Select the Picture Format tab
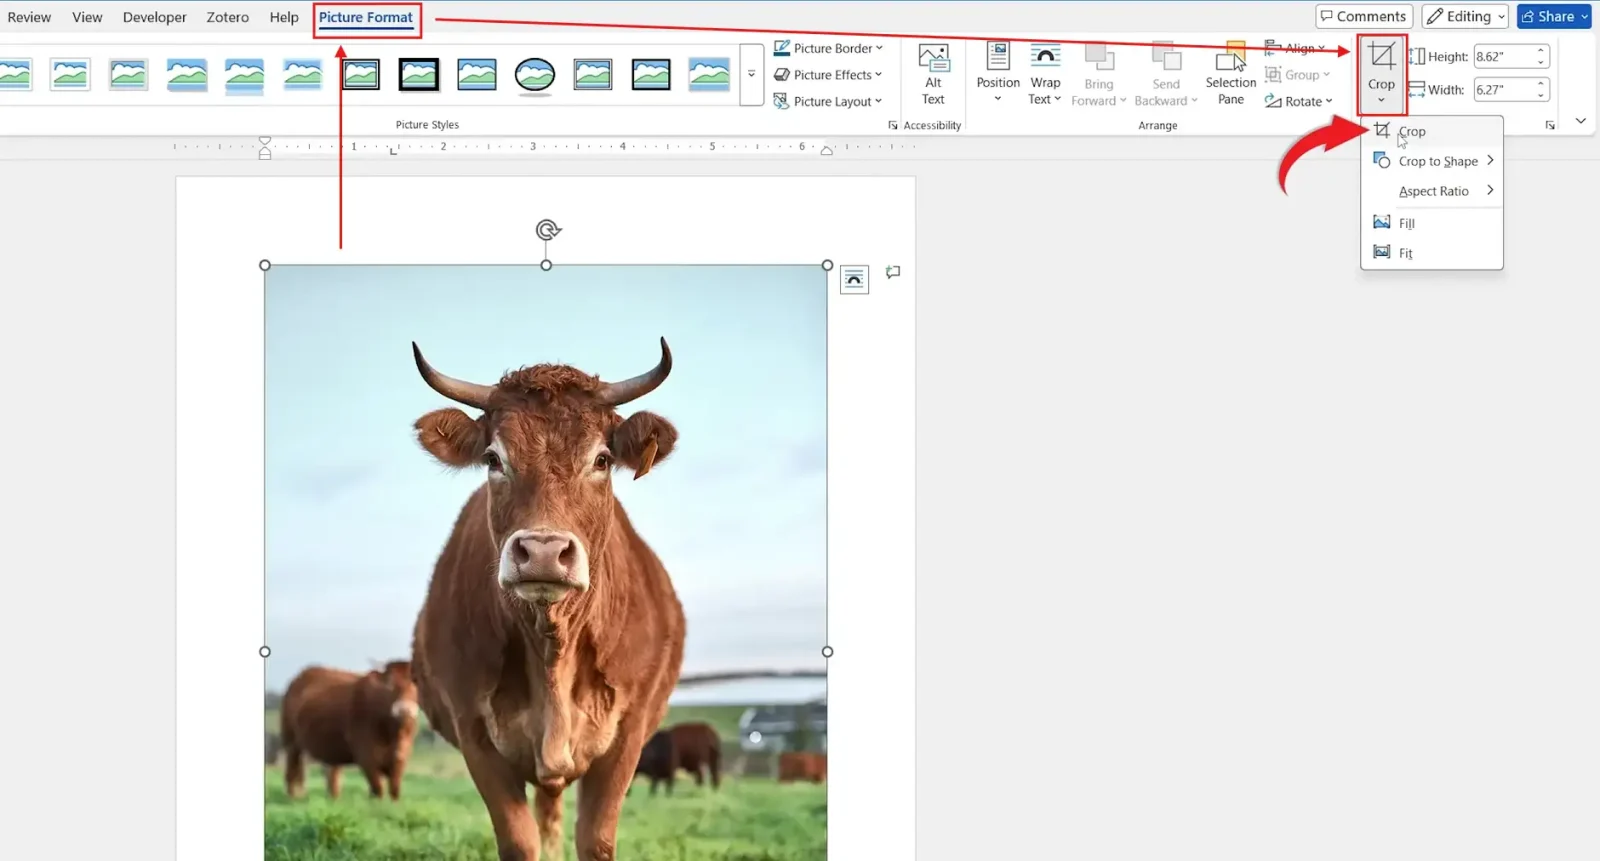 click(x=366, y=17)
